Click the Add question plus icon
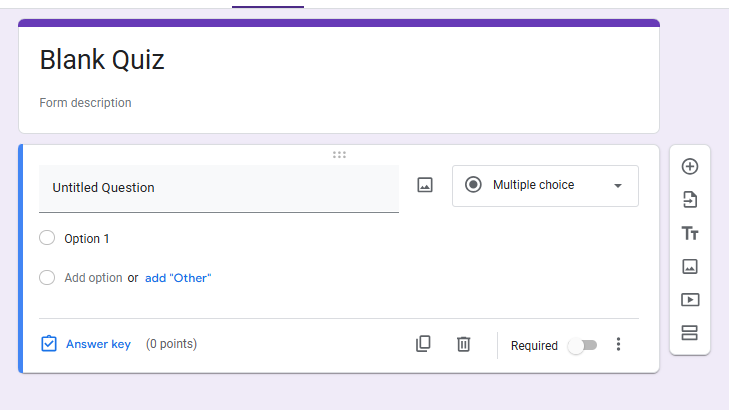The image size is (729, 410). tap(689, 167)
